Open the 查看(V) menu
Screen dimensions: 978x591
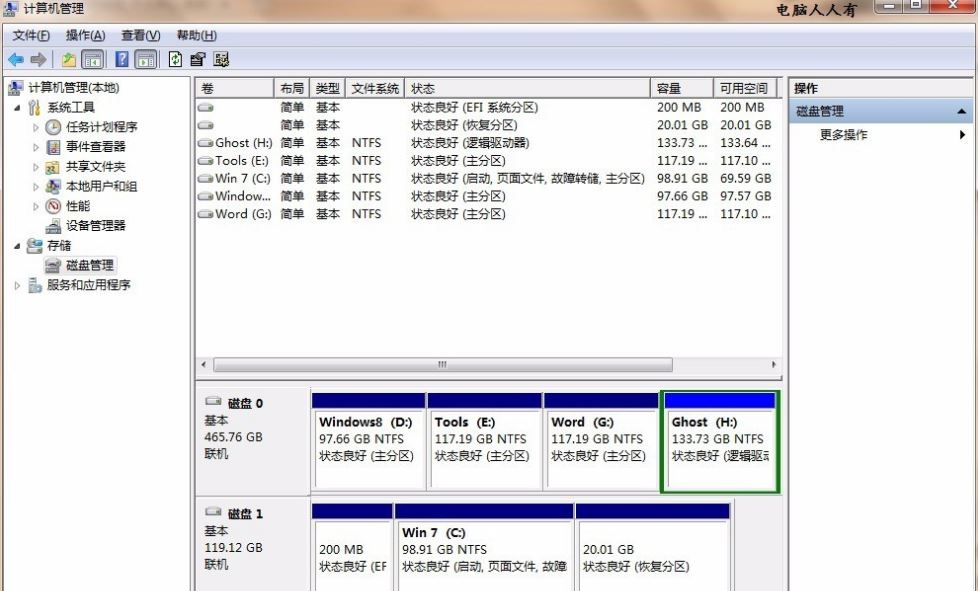(x=140, y=36)
